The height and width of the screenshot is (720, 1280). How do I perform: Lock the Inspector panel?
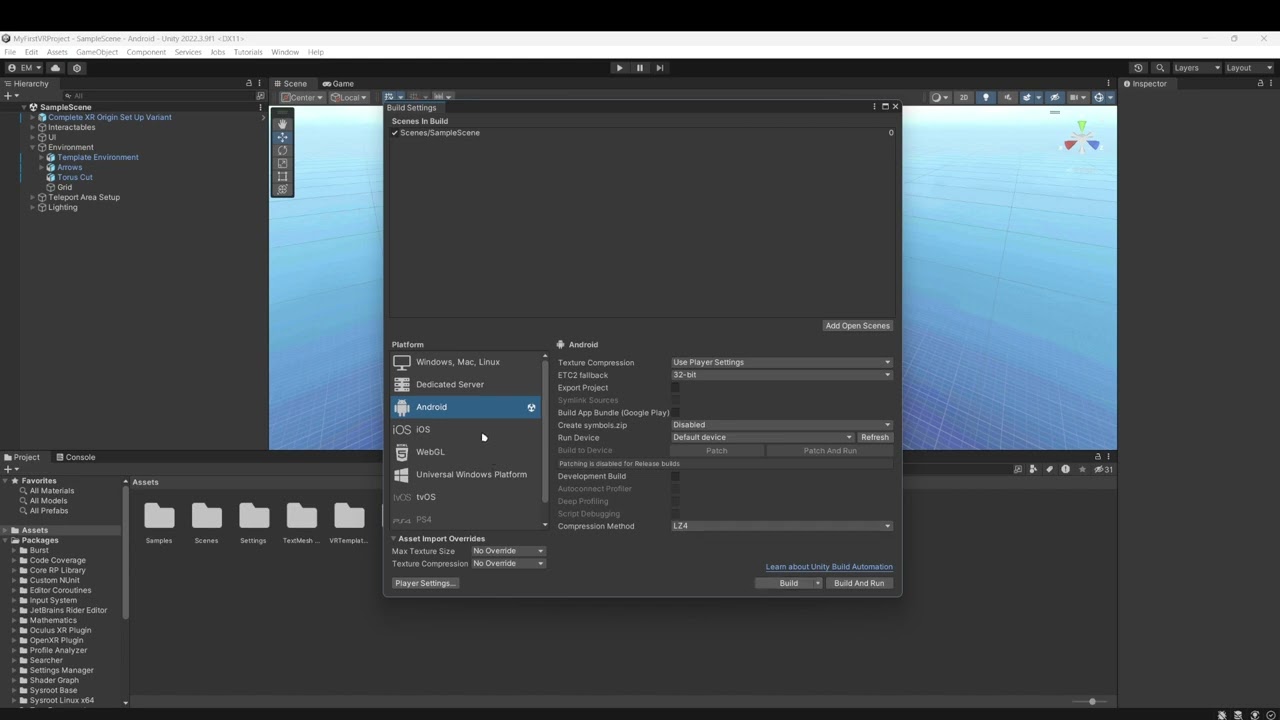(x=1260, y=83)
